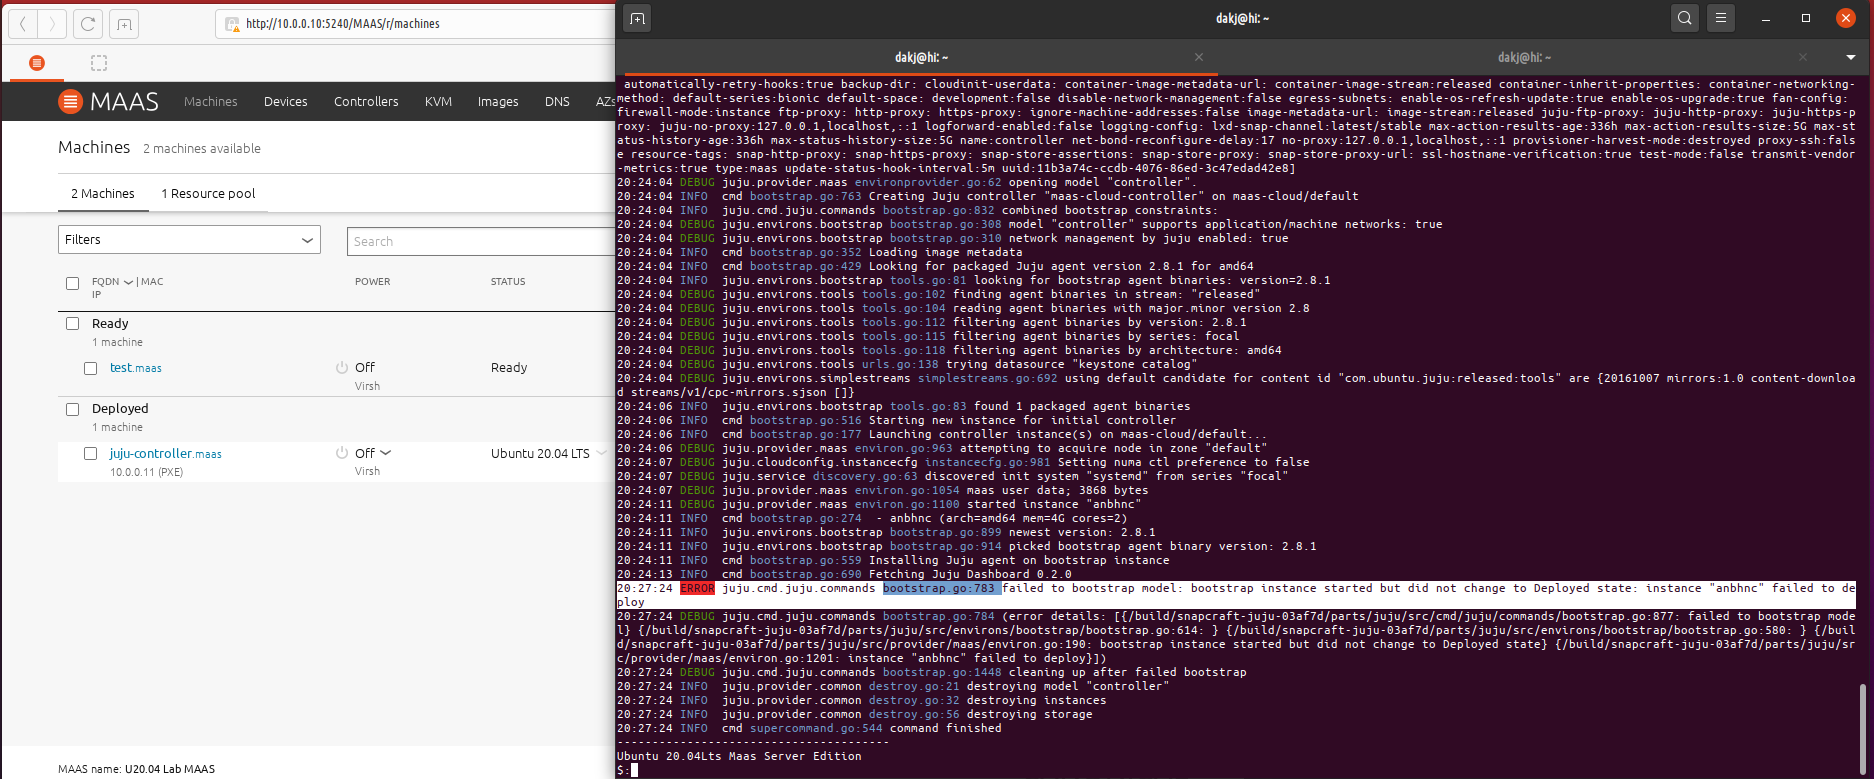1874x779 pixels.
Task: Open the terminal hamburger menu
Action: pos(1720,18)
